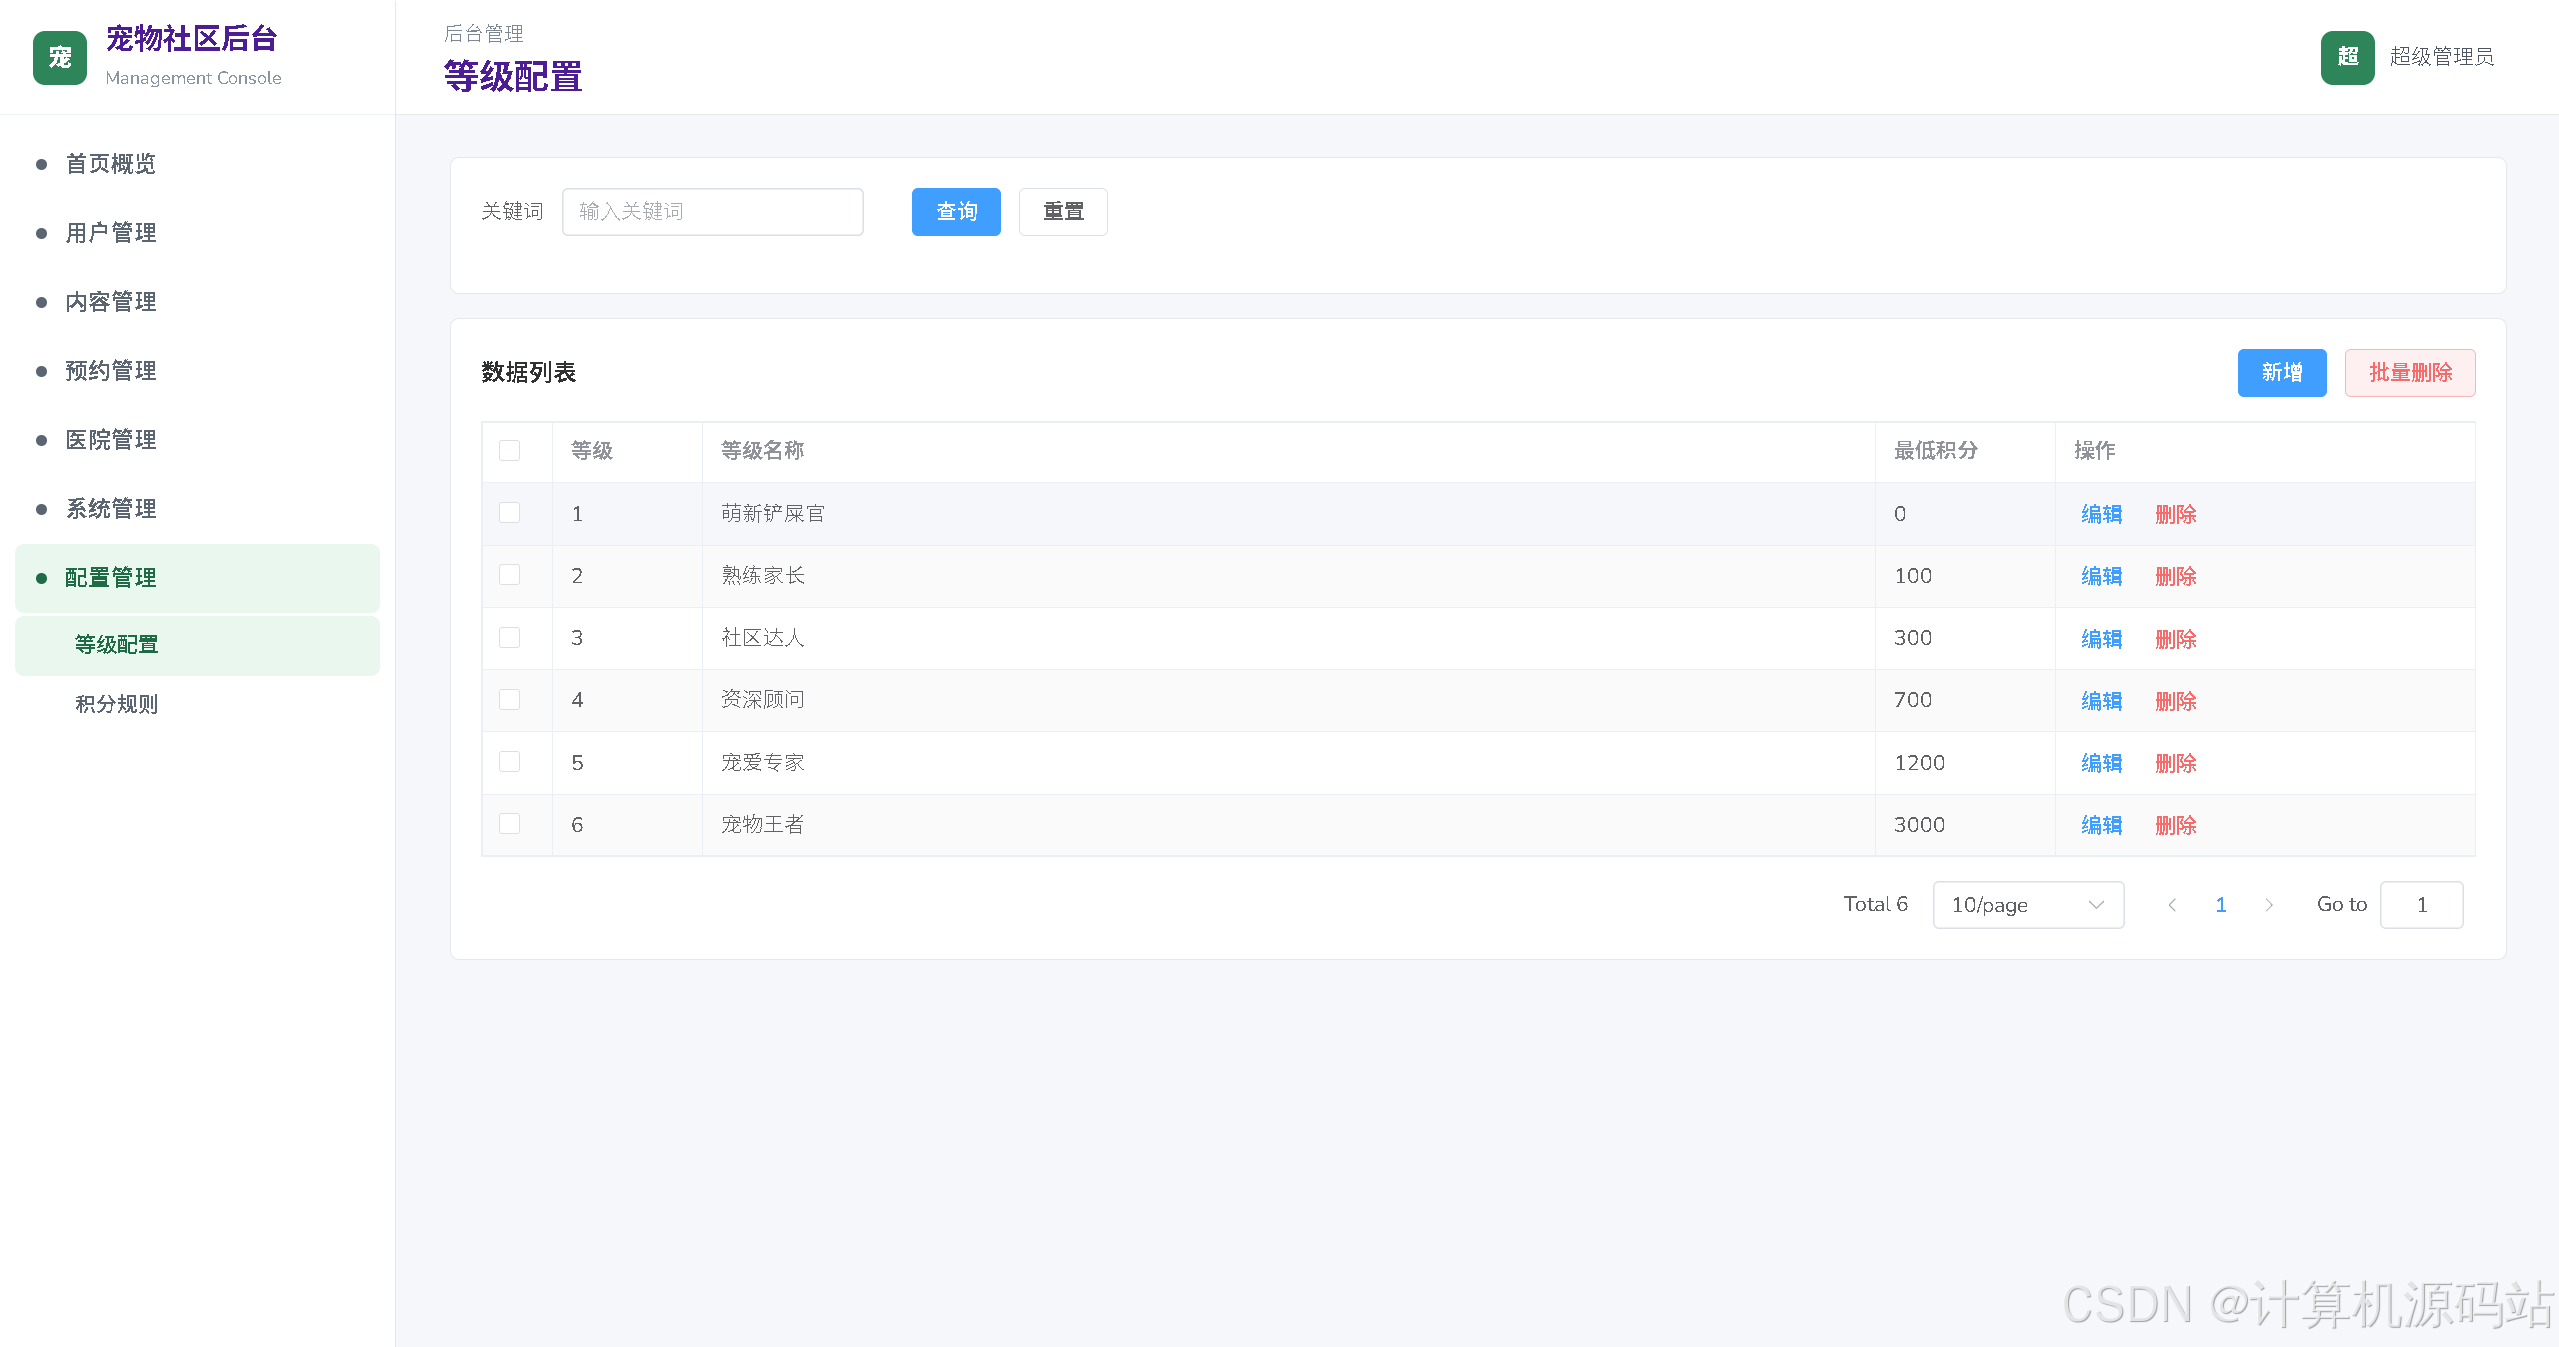The image size is (2559, 1347).
Task: Check the row for 宠爱专家
Action: 510,762
